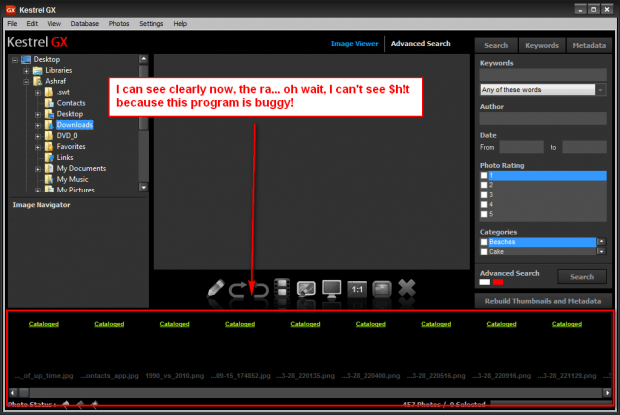
Task: Switch to the Keywords tab
Action: coord(541,45)
